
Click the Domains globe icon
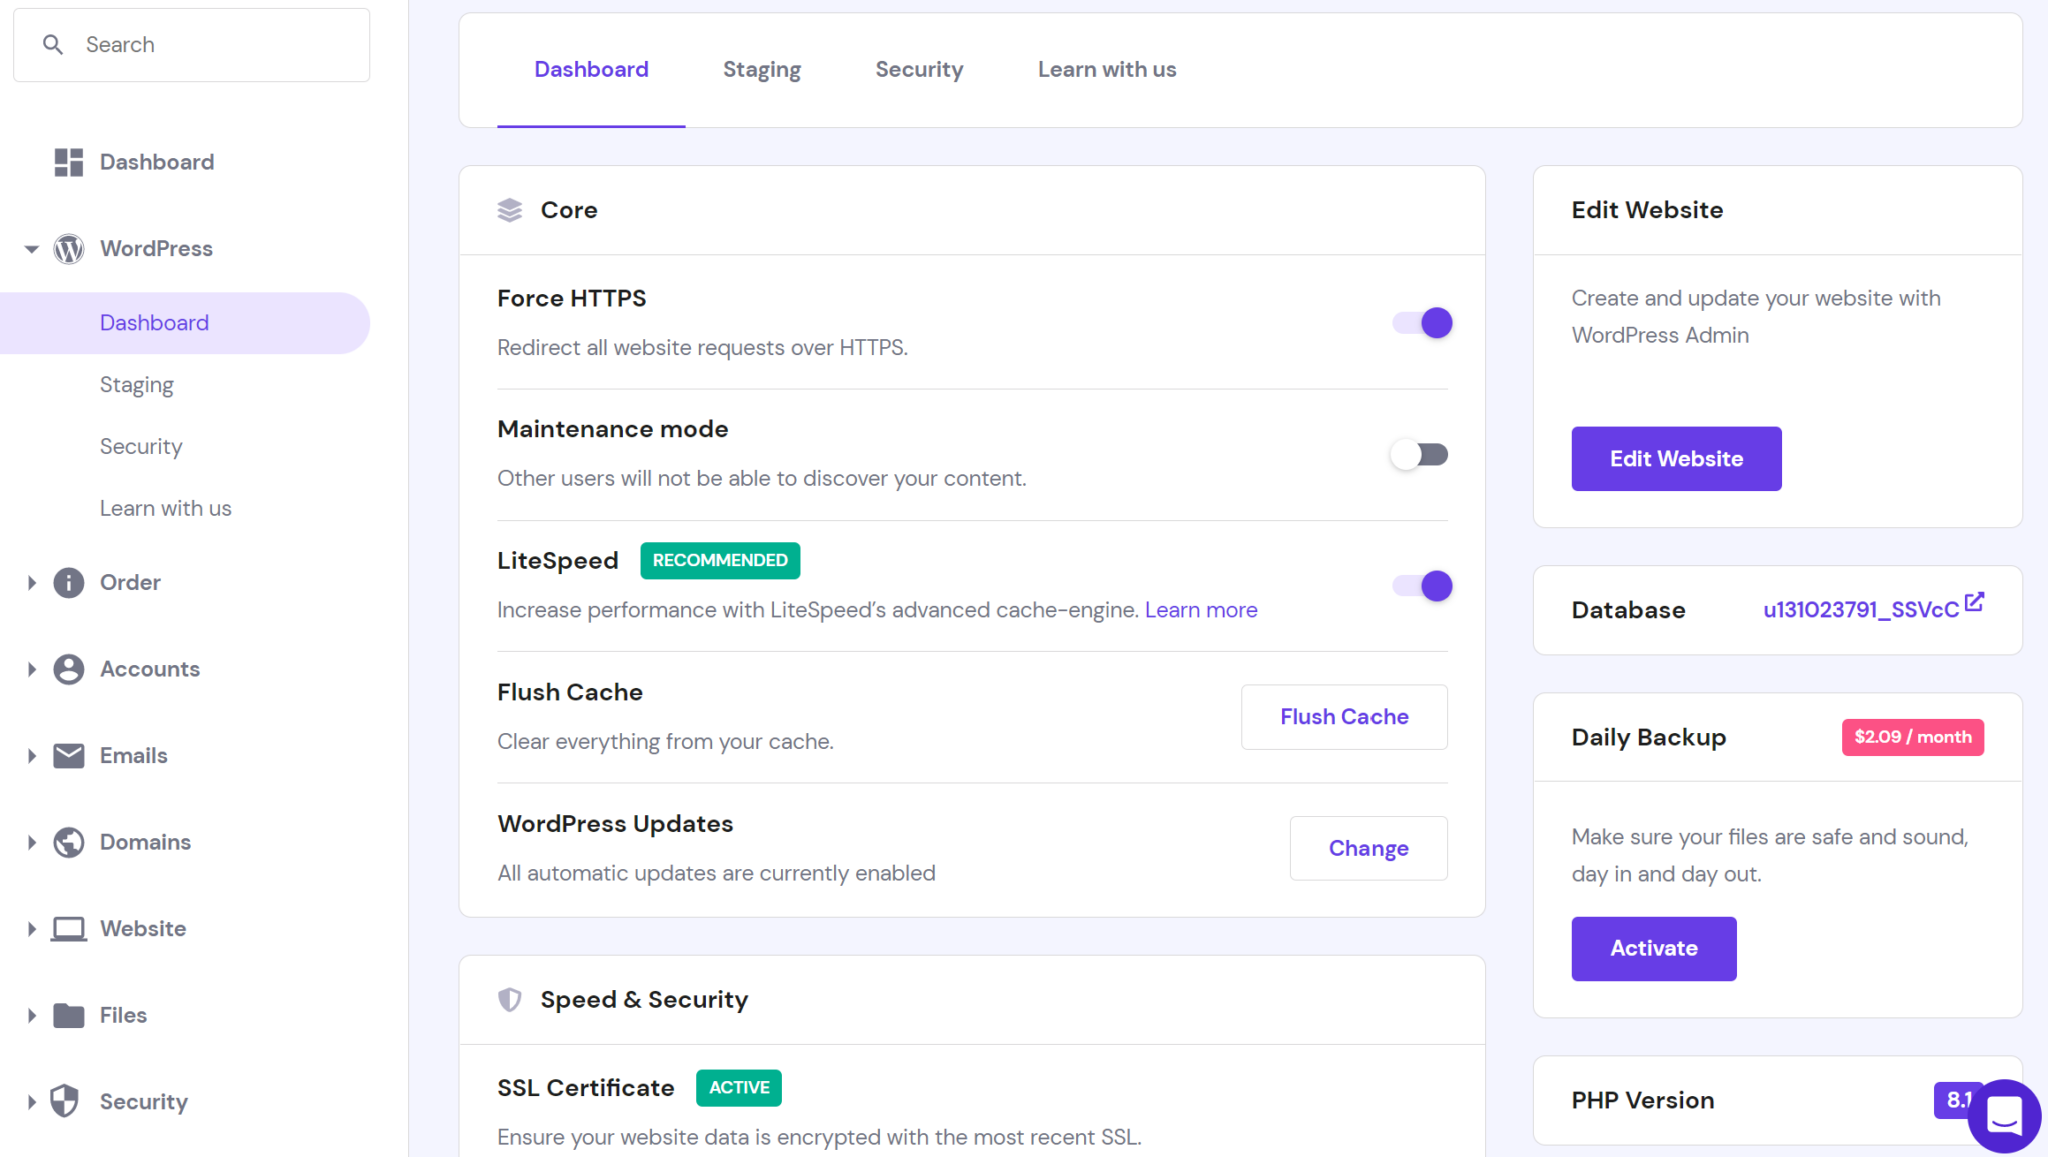pyautogui.click(x=67, y=842)
